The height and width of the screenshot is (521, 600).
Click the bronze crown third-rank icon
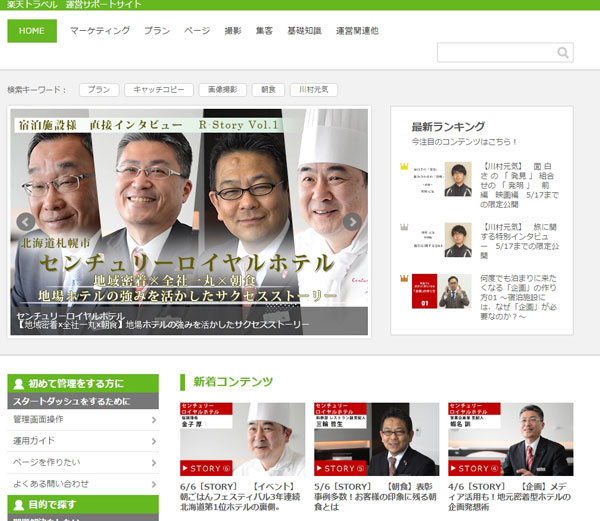pos(404,278)
